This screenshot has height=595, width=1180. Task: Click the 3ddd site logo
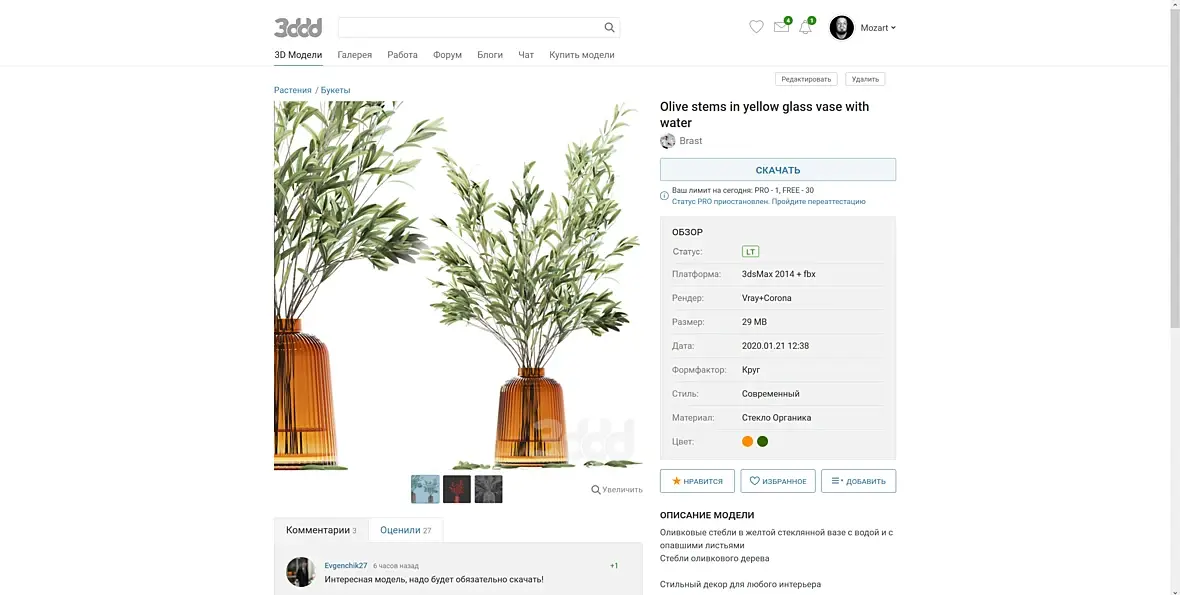point(298,28)
